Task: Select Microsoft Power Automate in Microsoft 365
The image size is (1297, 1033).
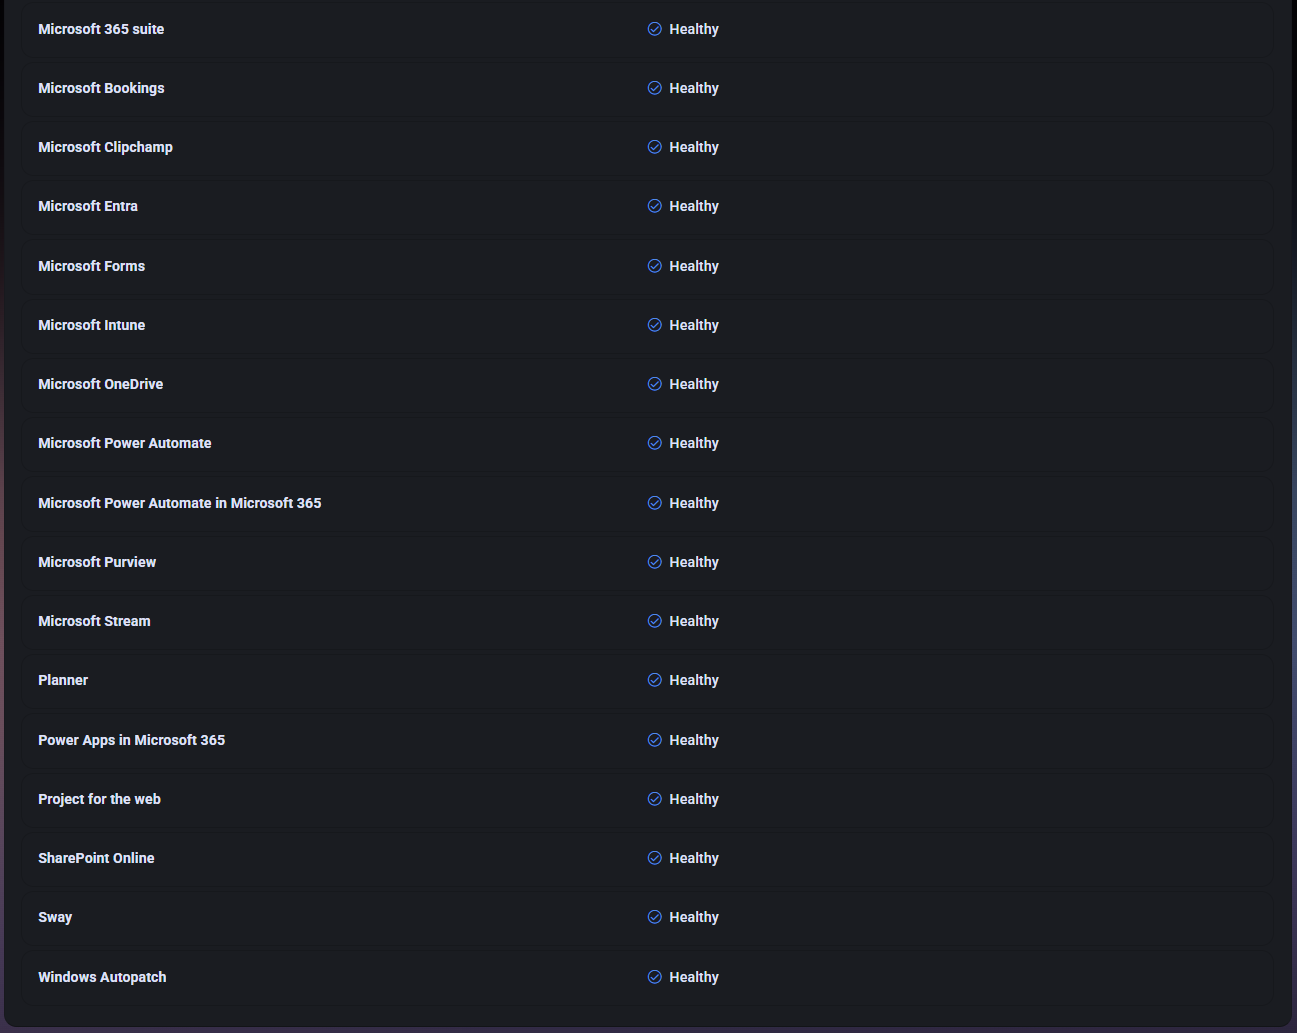Action: [179, 503]
